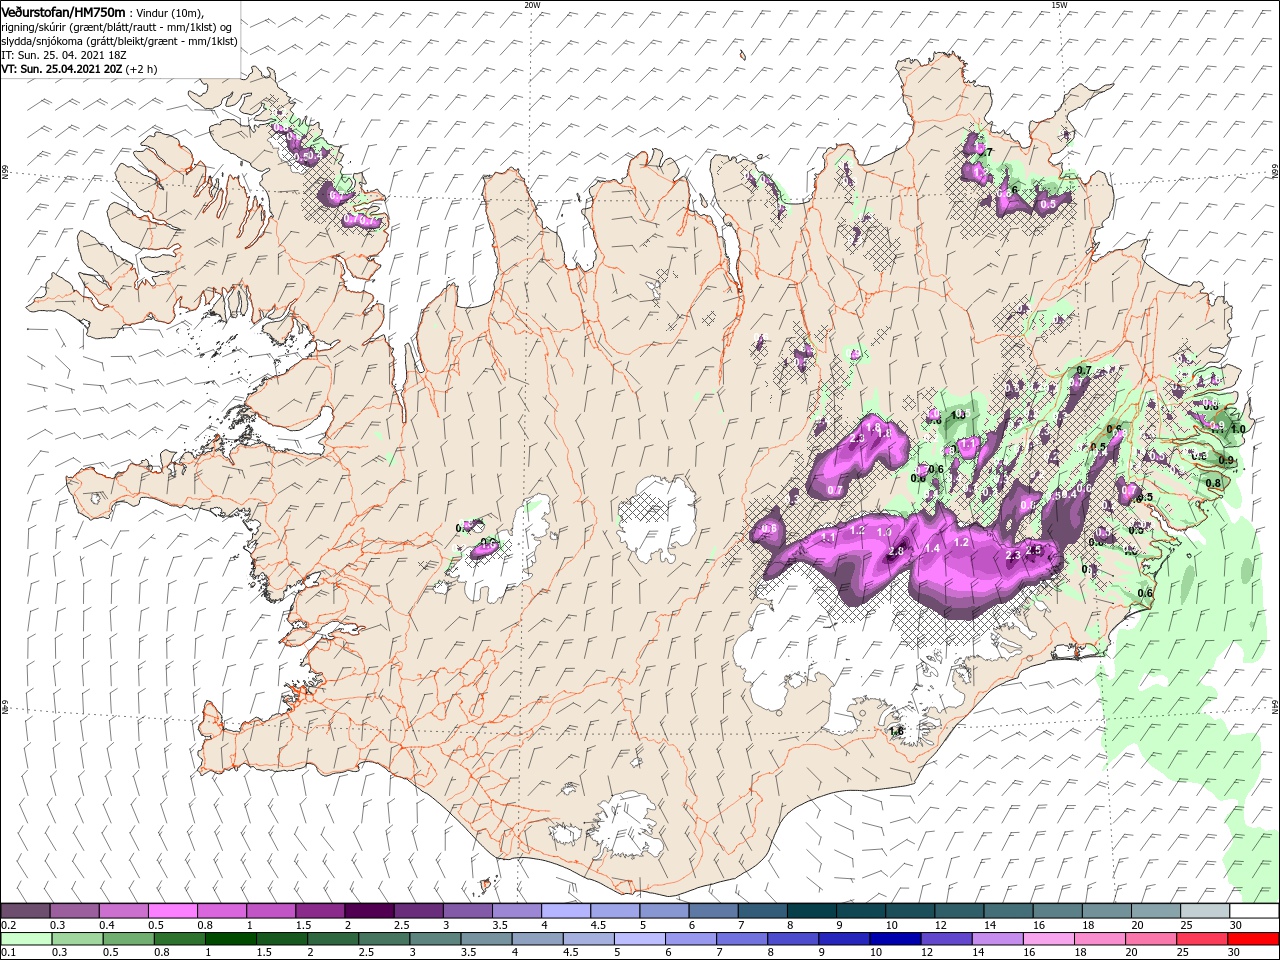Pick the darkest purple swatch labeled 2 in upper legend
Image resolution: width=1280 pixels, height=960 pixels.
368,910
